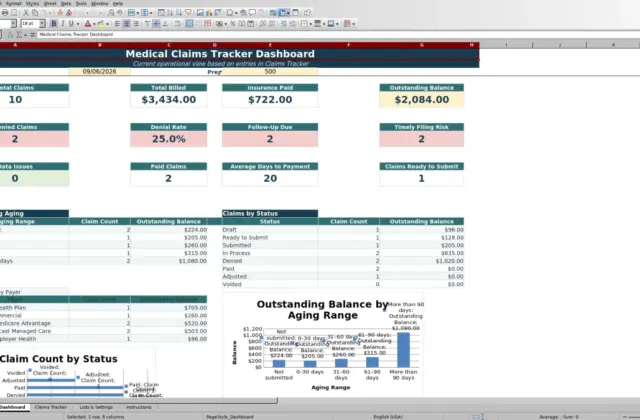Expand the Freeze Rows and Columns dropdown arrow
The height and width of the screenshot is (420, 640).
tap(288, 13)
